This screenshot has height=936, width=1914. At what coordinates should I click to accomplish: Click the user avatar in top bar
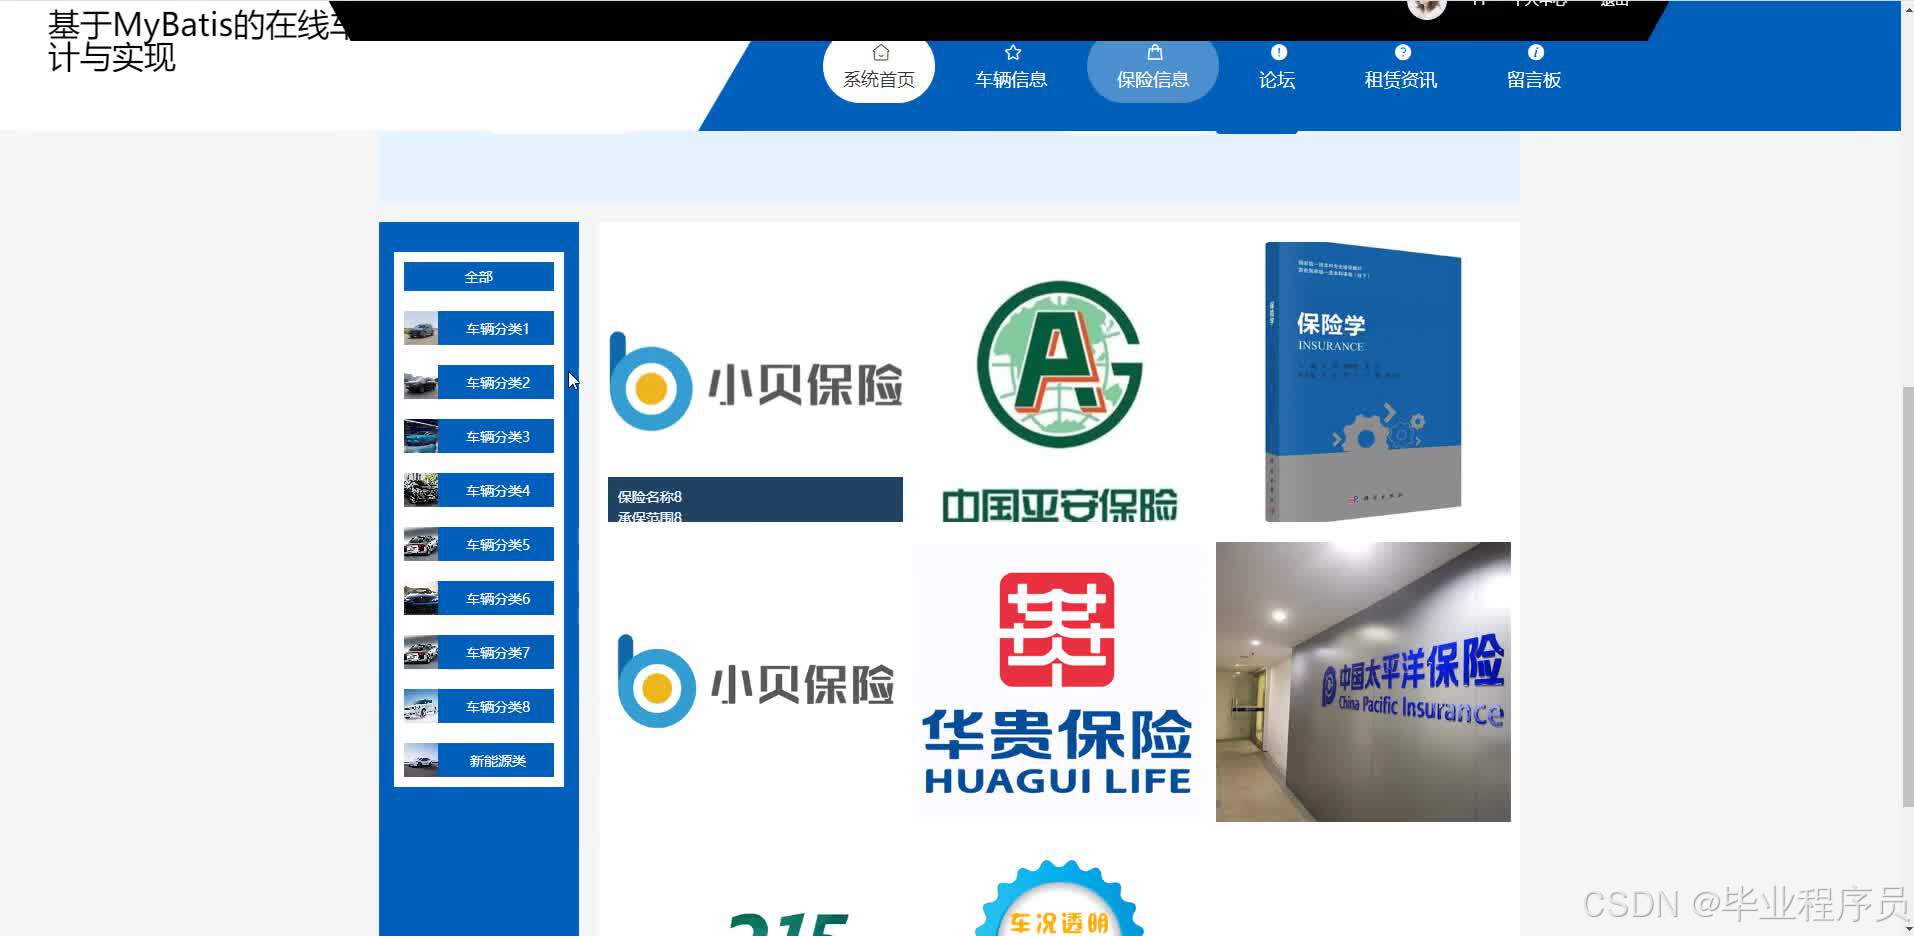click(1426, 7)
